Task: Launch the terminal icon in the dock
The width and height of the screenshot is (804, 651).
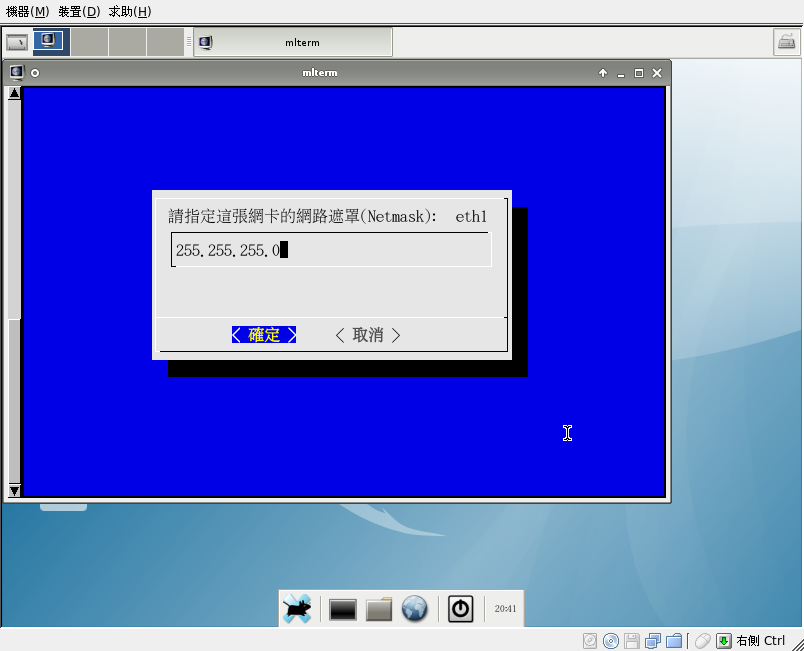Action: click(x=343, y=609)
